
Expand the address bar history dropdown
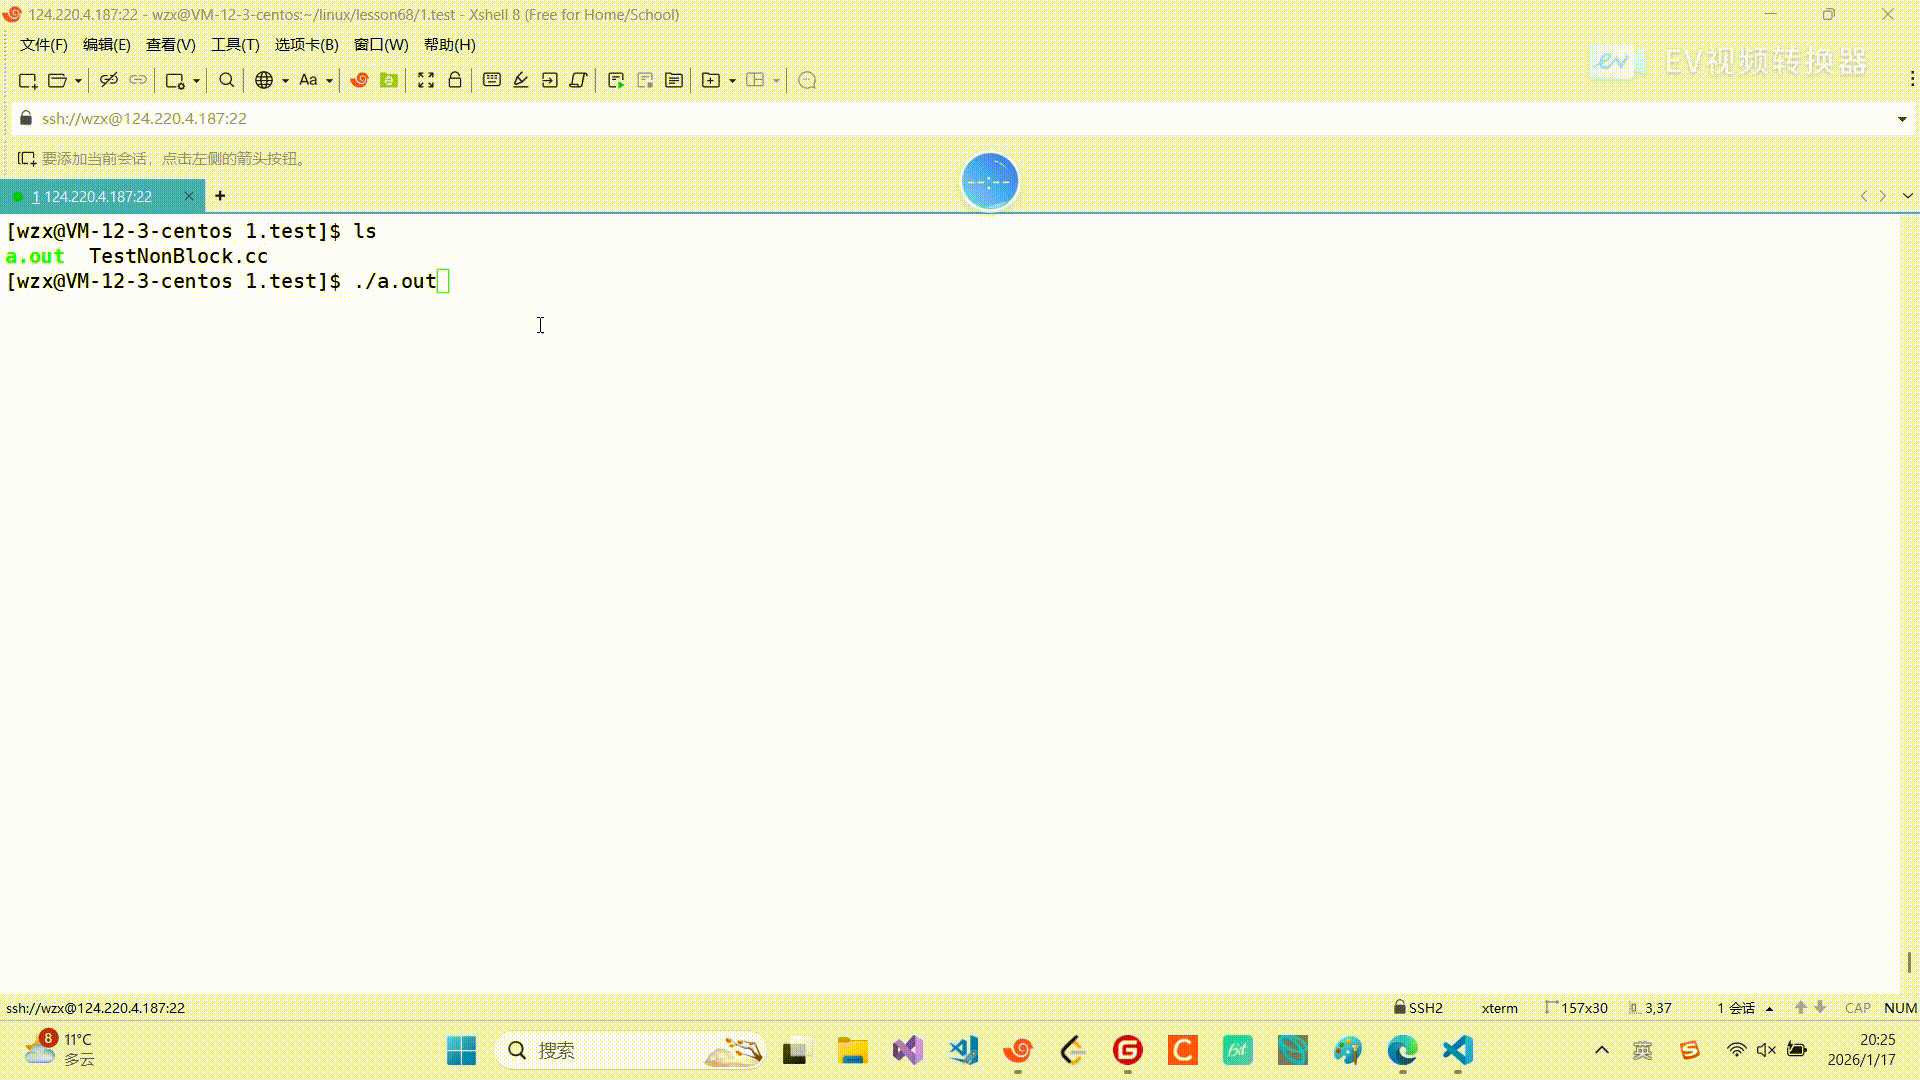click(x=1902, y=119)
